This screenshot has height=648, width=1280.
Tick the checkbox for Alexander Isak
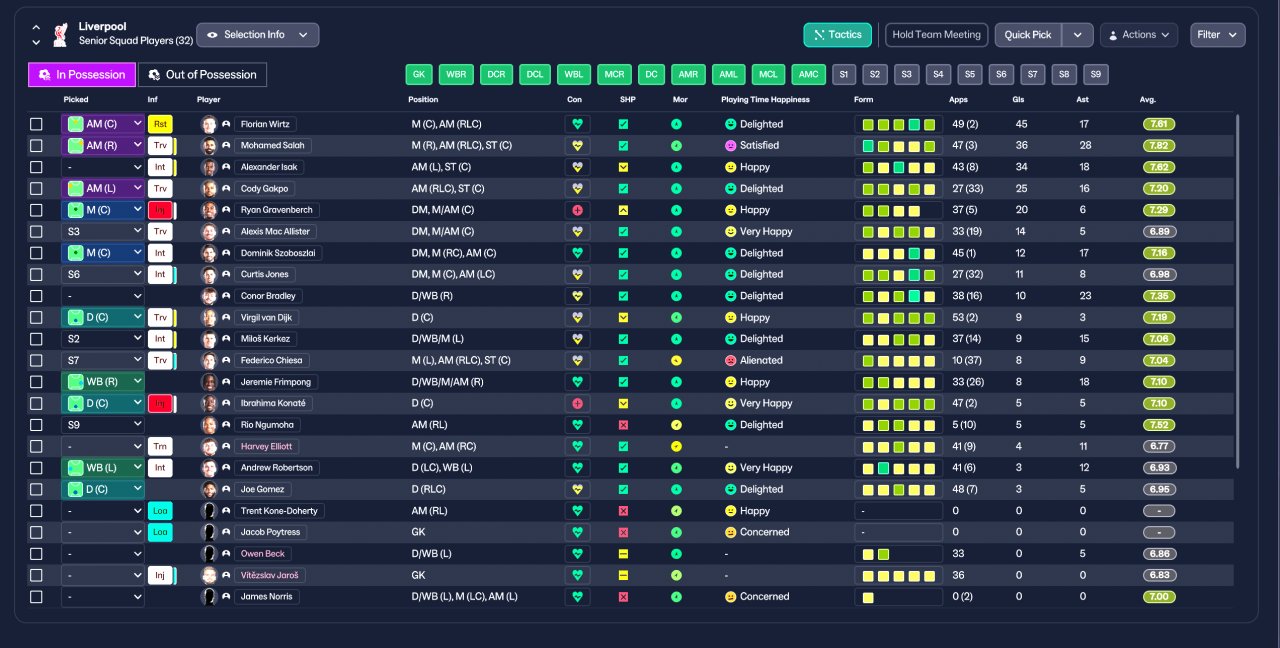pos(37,167)
